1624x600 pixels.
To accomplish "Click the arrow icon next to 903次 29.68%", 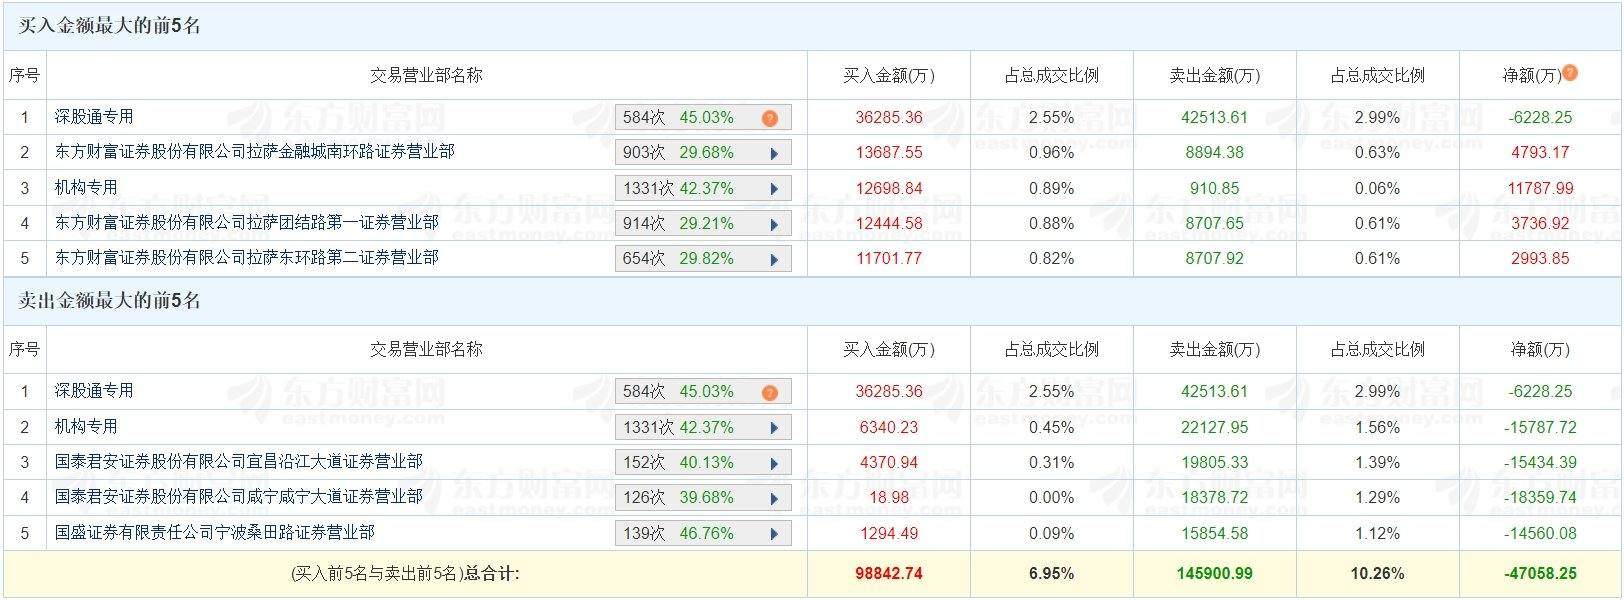I will coord(774,153).
